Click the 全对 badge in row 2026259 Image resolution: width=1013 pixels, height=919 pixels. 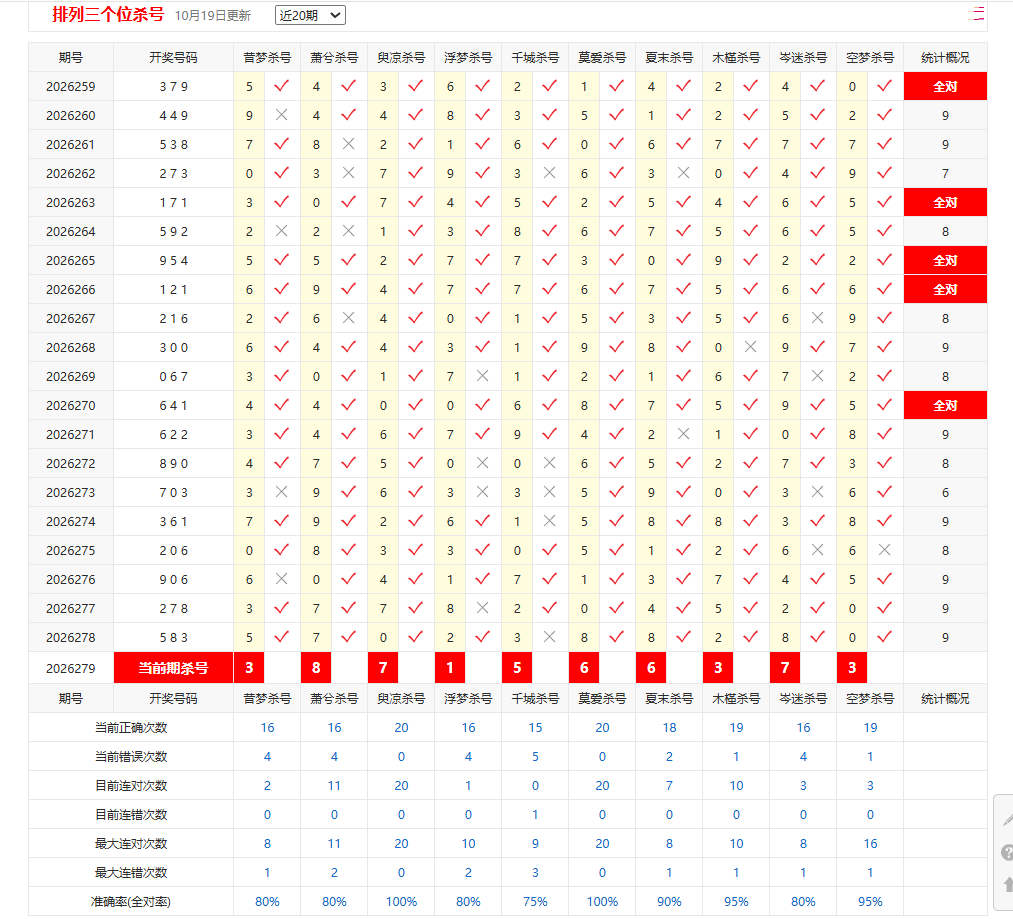945,87
